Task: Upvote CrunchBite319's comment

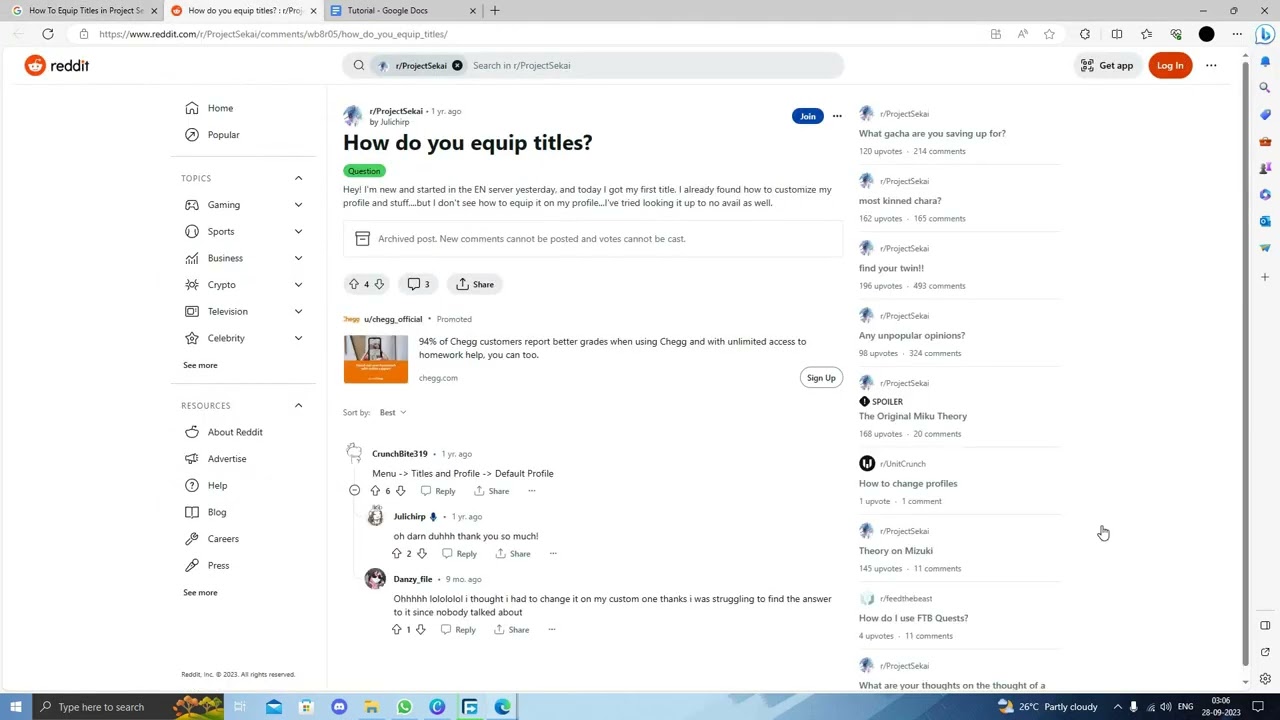Action: pos(375,491)
